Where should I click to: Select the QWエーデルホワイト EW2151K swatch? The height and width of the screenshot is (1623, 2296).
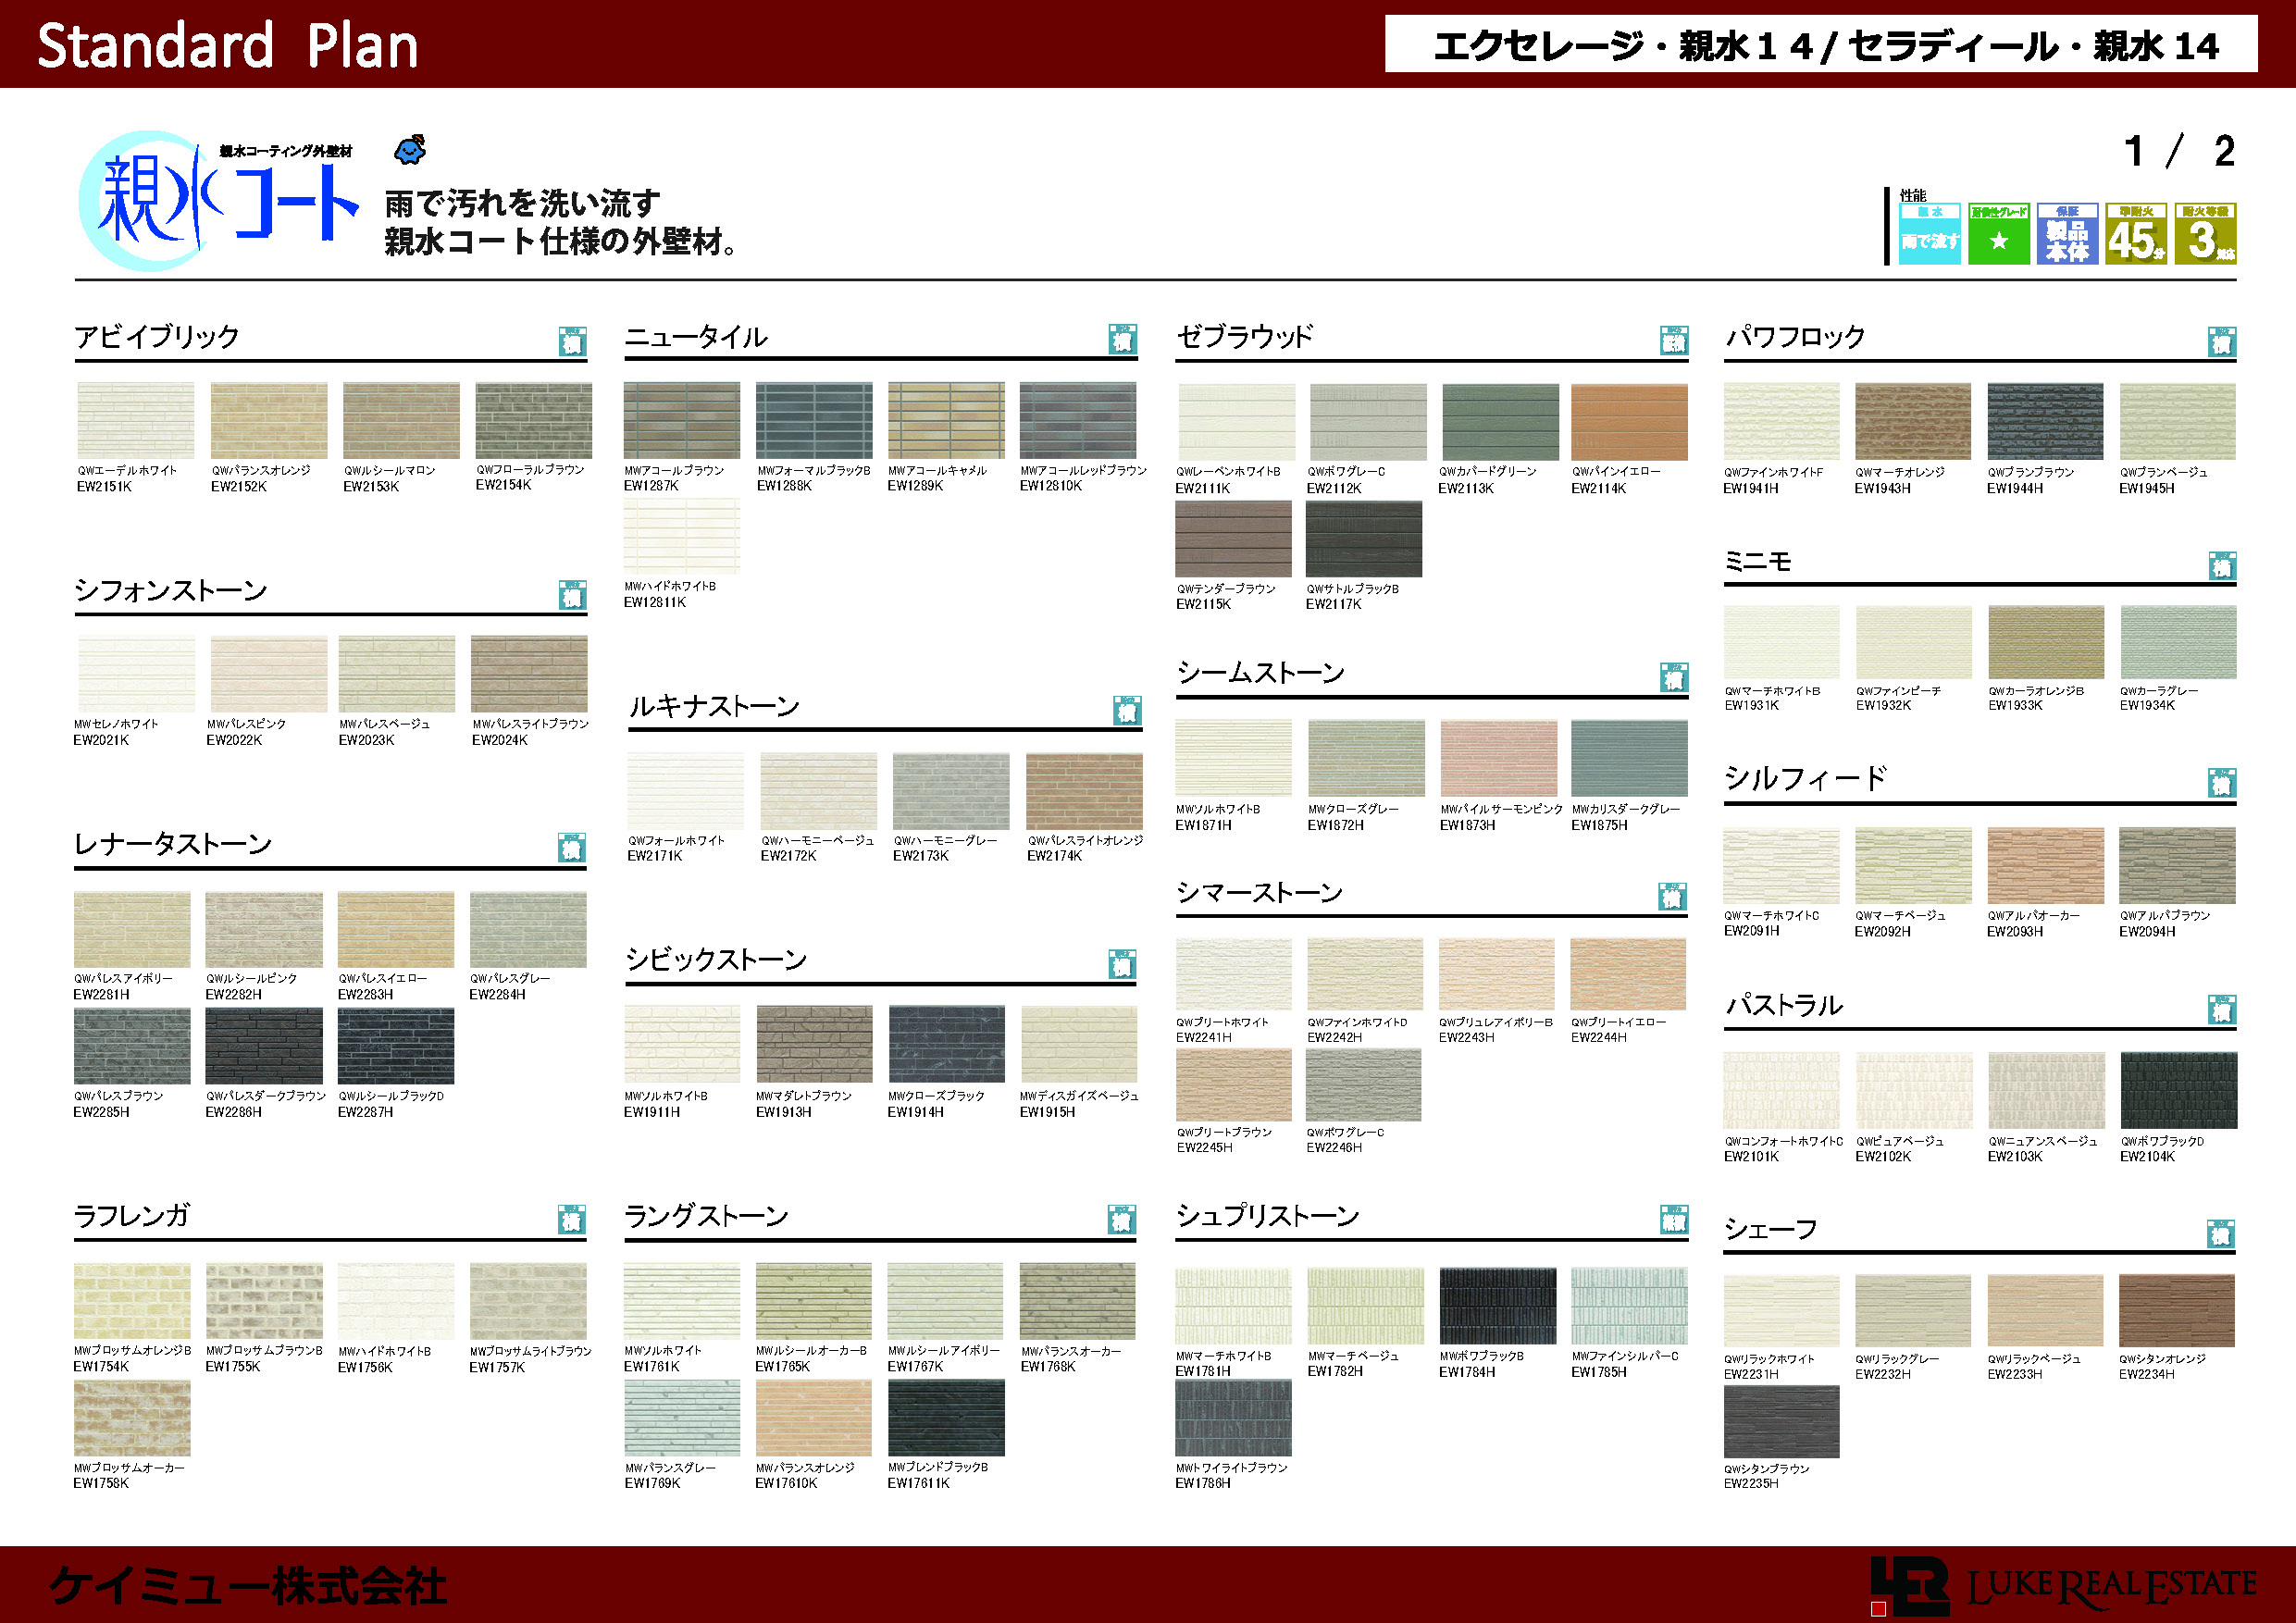pos(136,420)
